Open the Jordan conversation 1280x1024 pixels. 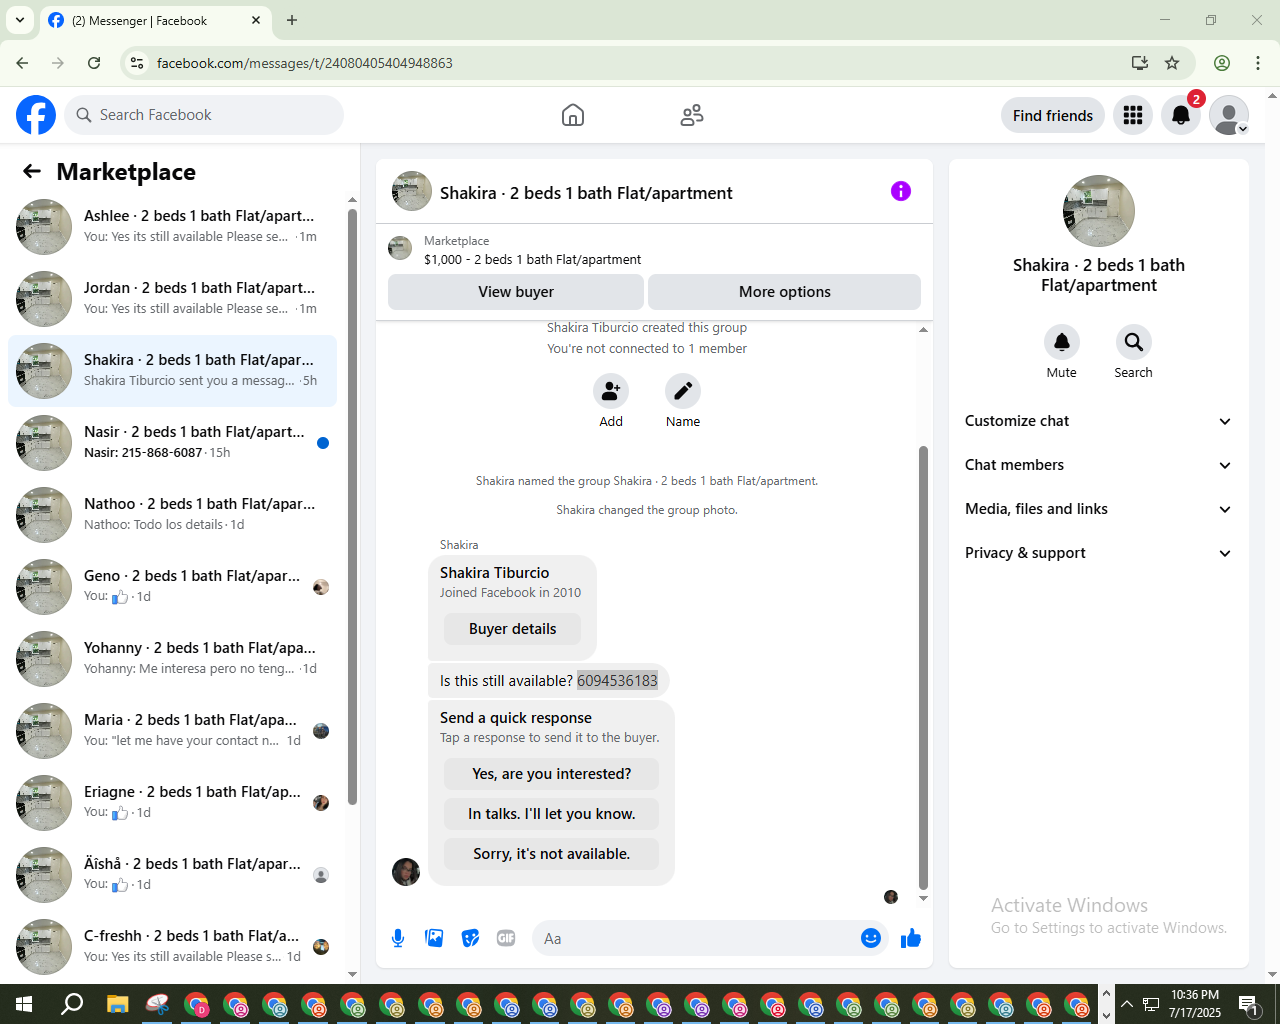click(x=172, y=298)
